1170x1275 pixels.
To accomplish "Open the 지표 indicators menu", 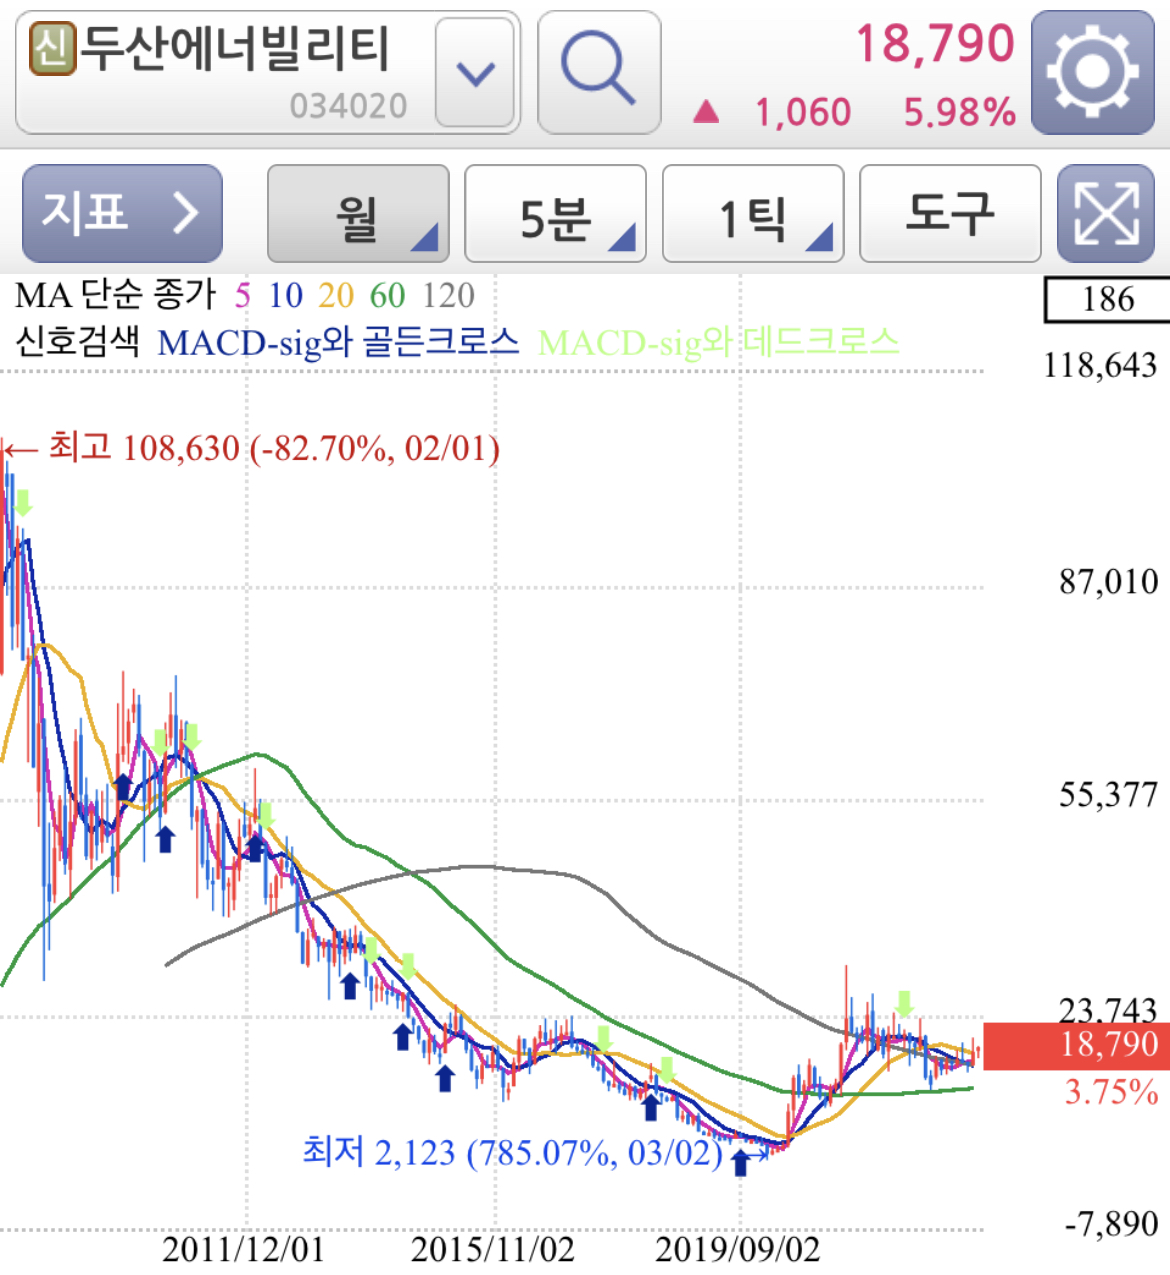I will pos(122,213).
